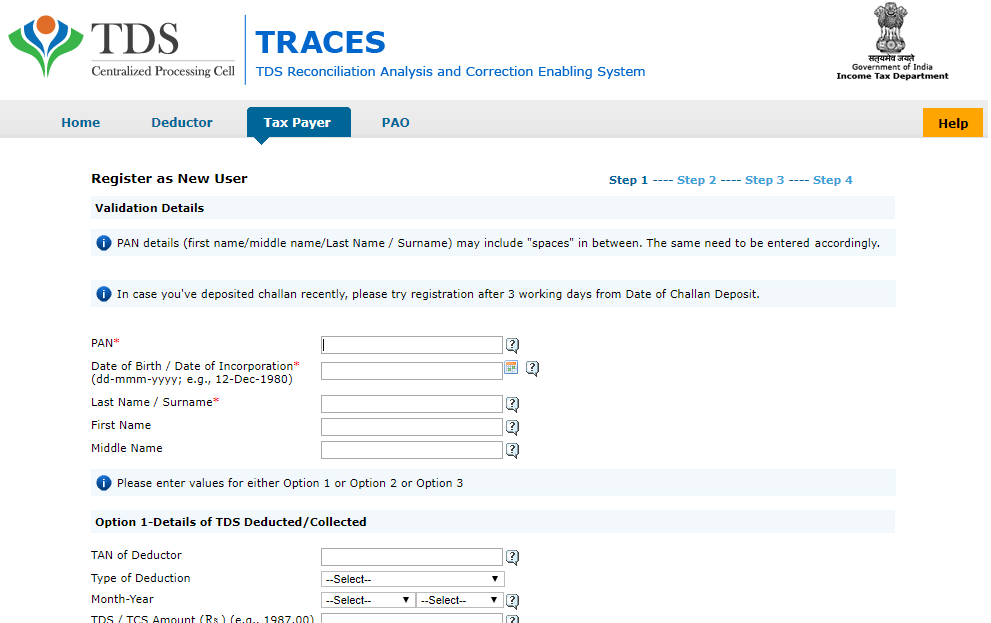Click the Step 4 link
This screenshot has width=991, height=623.
pyautogui.click(x=832, y=180)
